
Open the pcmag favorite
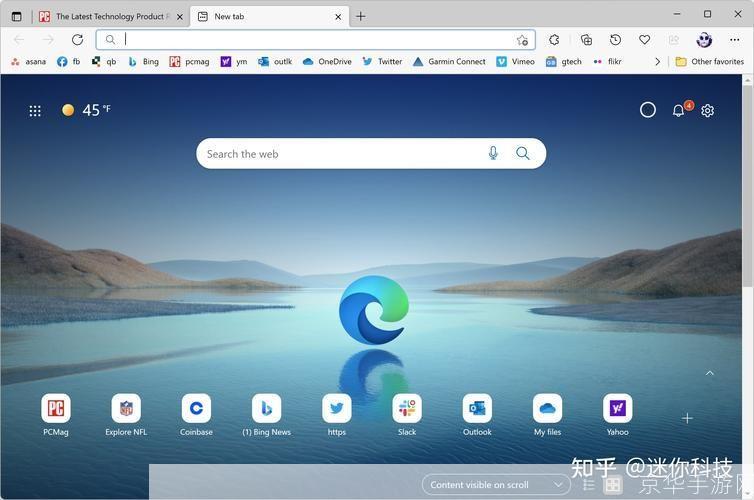click(x=189, y=62)
